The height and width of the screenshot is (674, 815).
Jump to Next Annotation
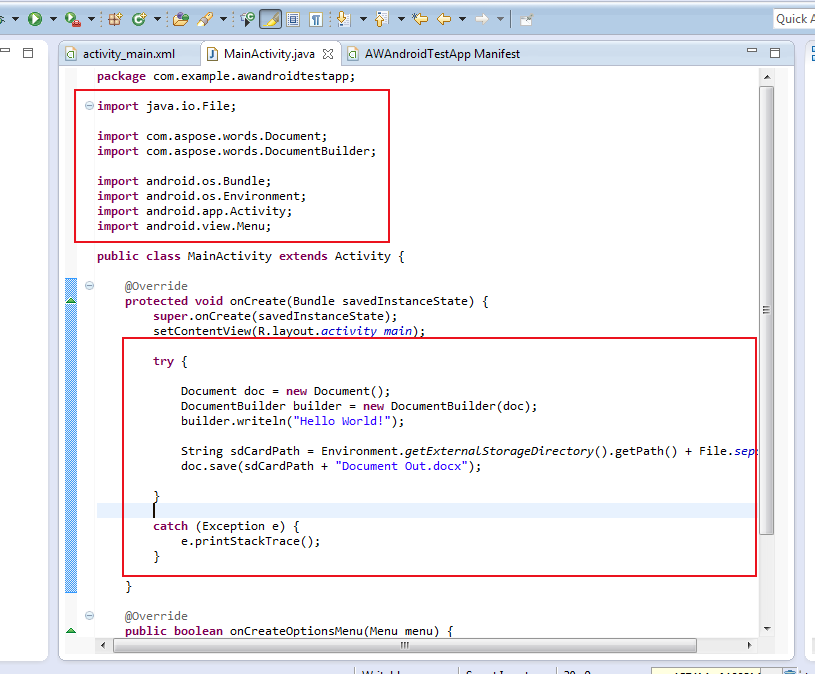[x=343, y=19]
